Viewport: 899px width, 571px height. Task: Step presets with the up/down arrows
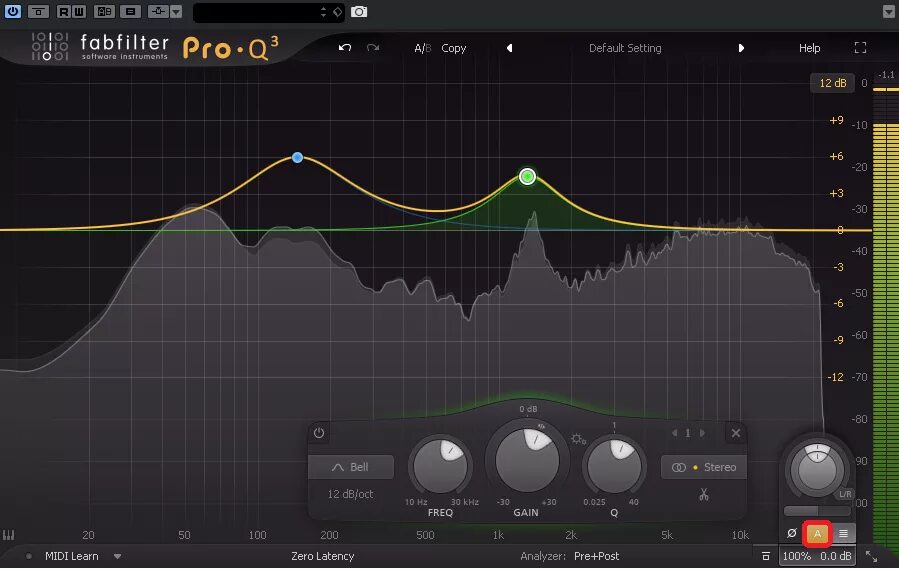323,11
